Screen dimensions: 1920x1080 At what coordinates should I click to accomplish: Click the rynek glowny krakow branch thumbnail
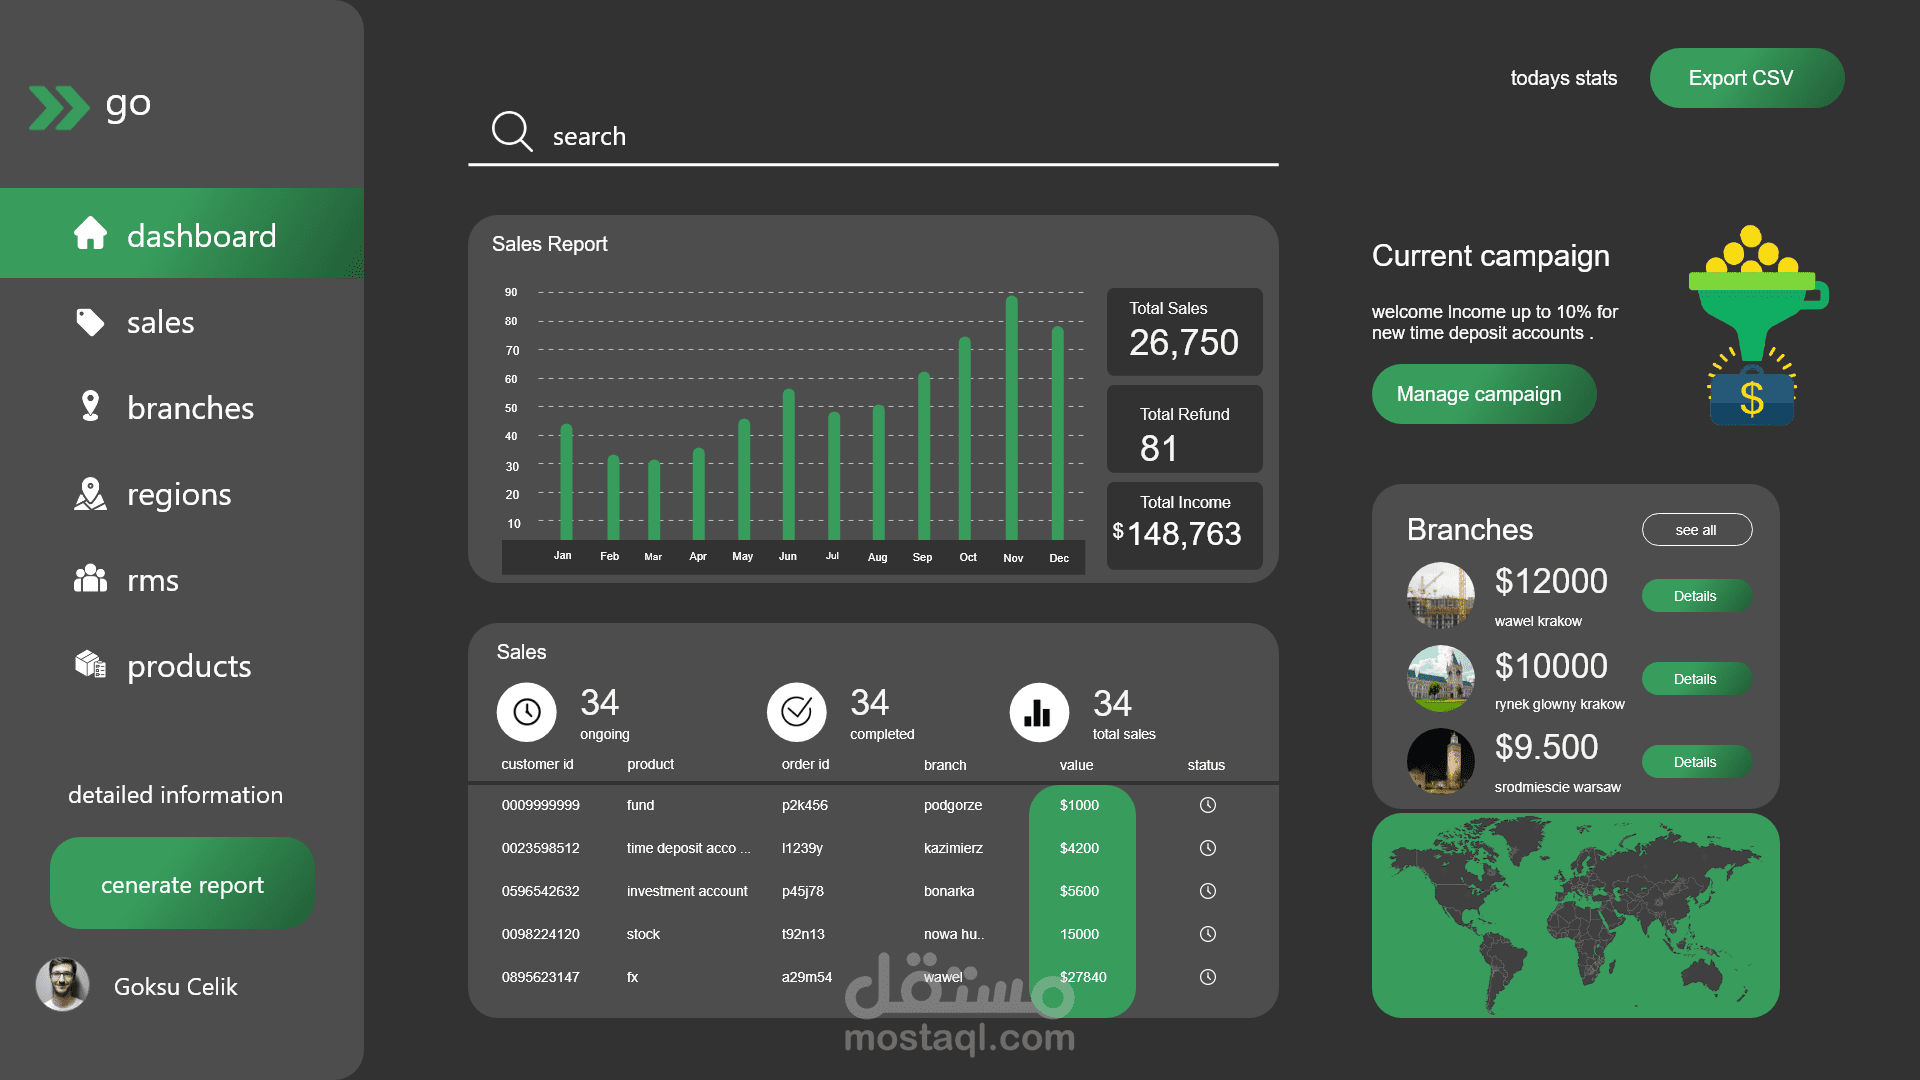tap(1440, 678)
